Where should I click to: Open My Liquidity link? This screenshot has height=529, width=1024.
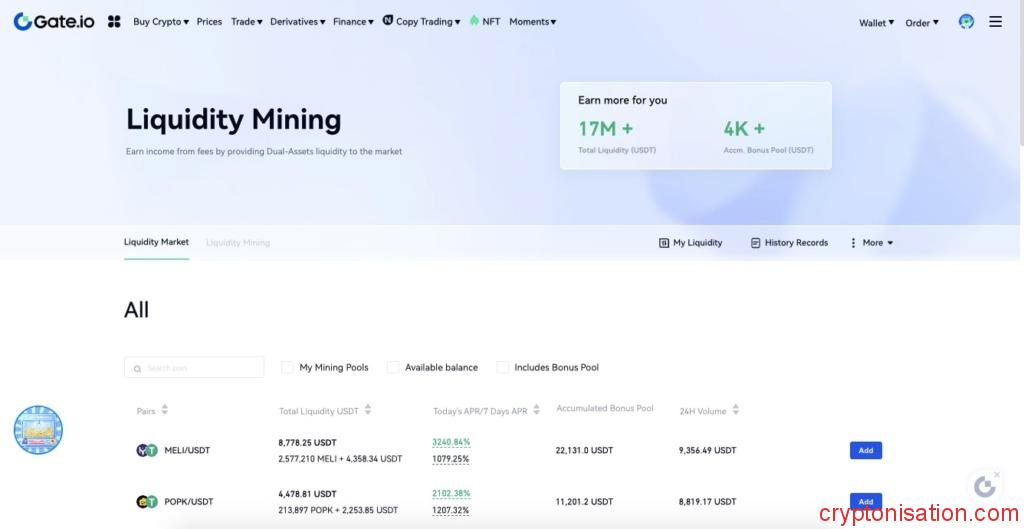[697, 243]
